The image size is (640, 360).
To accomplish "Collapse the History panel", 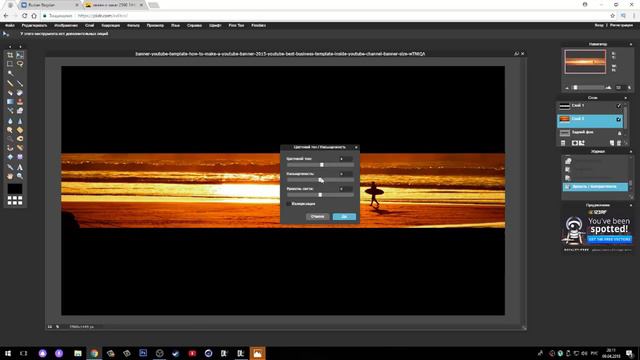I will (x=631, y=151).
